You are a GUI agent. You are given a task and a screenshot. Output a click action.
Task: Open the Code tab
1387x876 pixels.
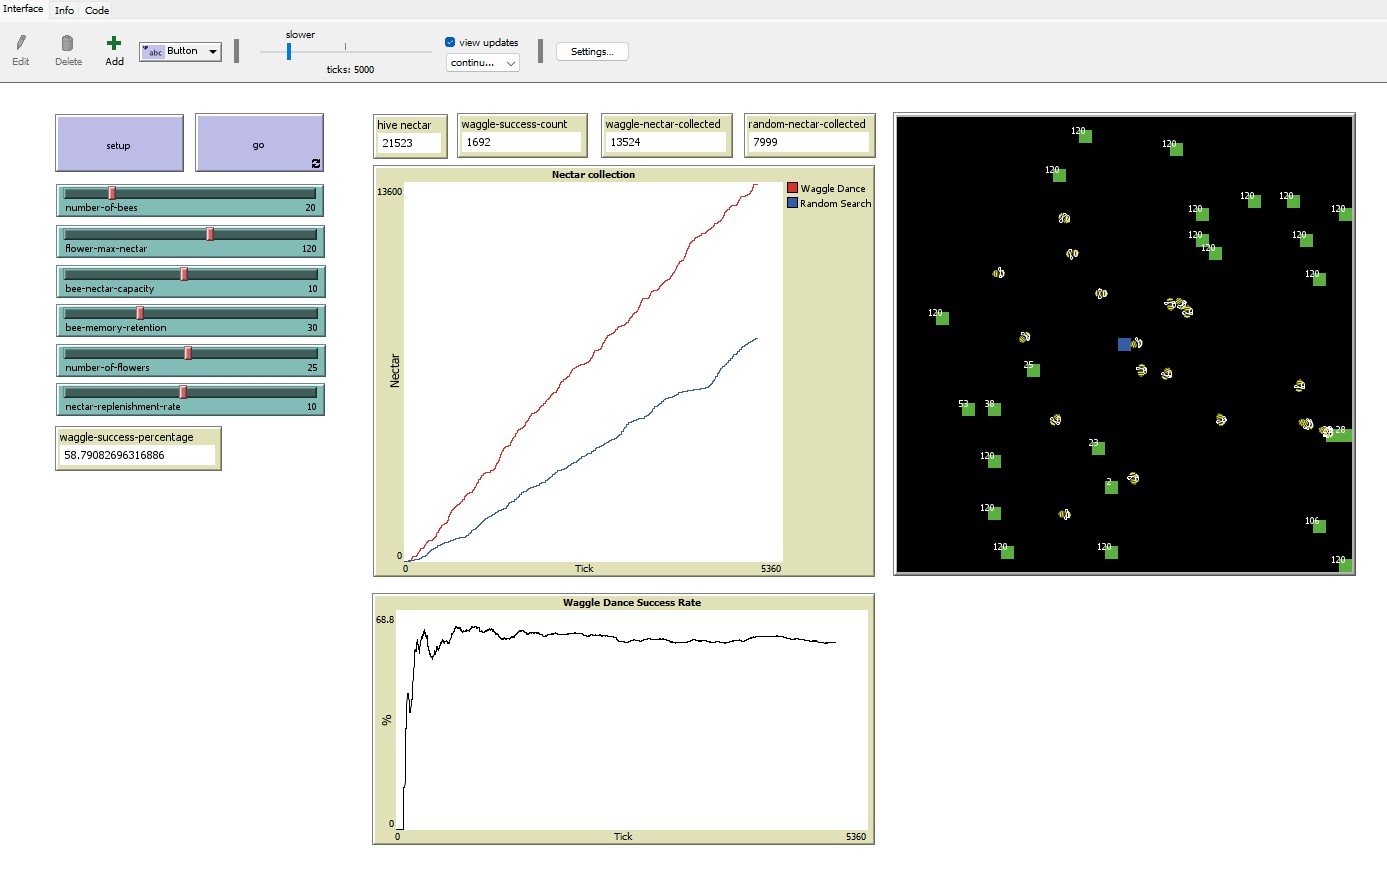(x=97, y=10)
